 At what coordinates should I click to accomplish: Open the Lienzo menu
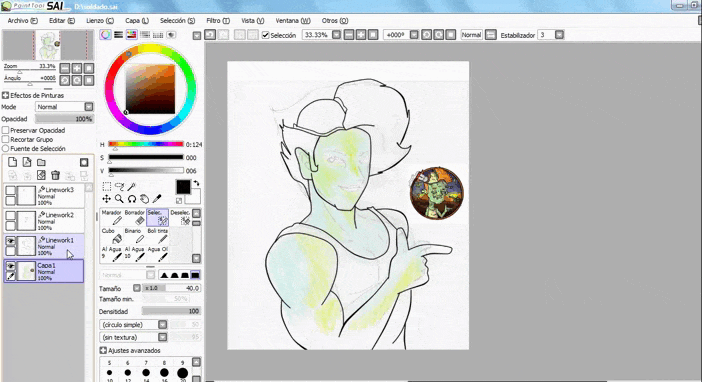click(100, 21)
